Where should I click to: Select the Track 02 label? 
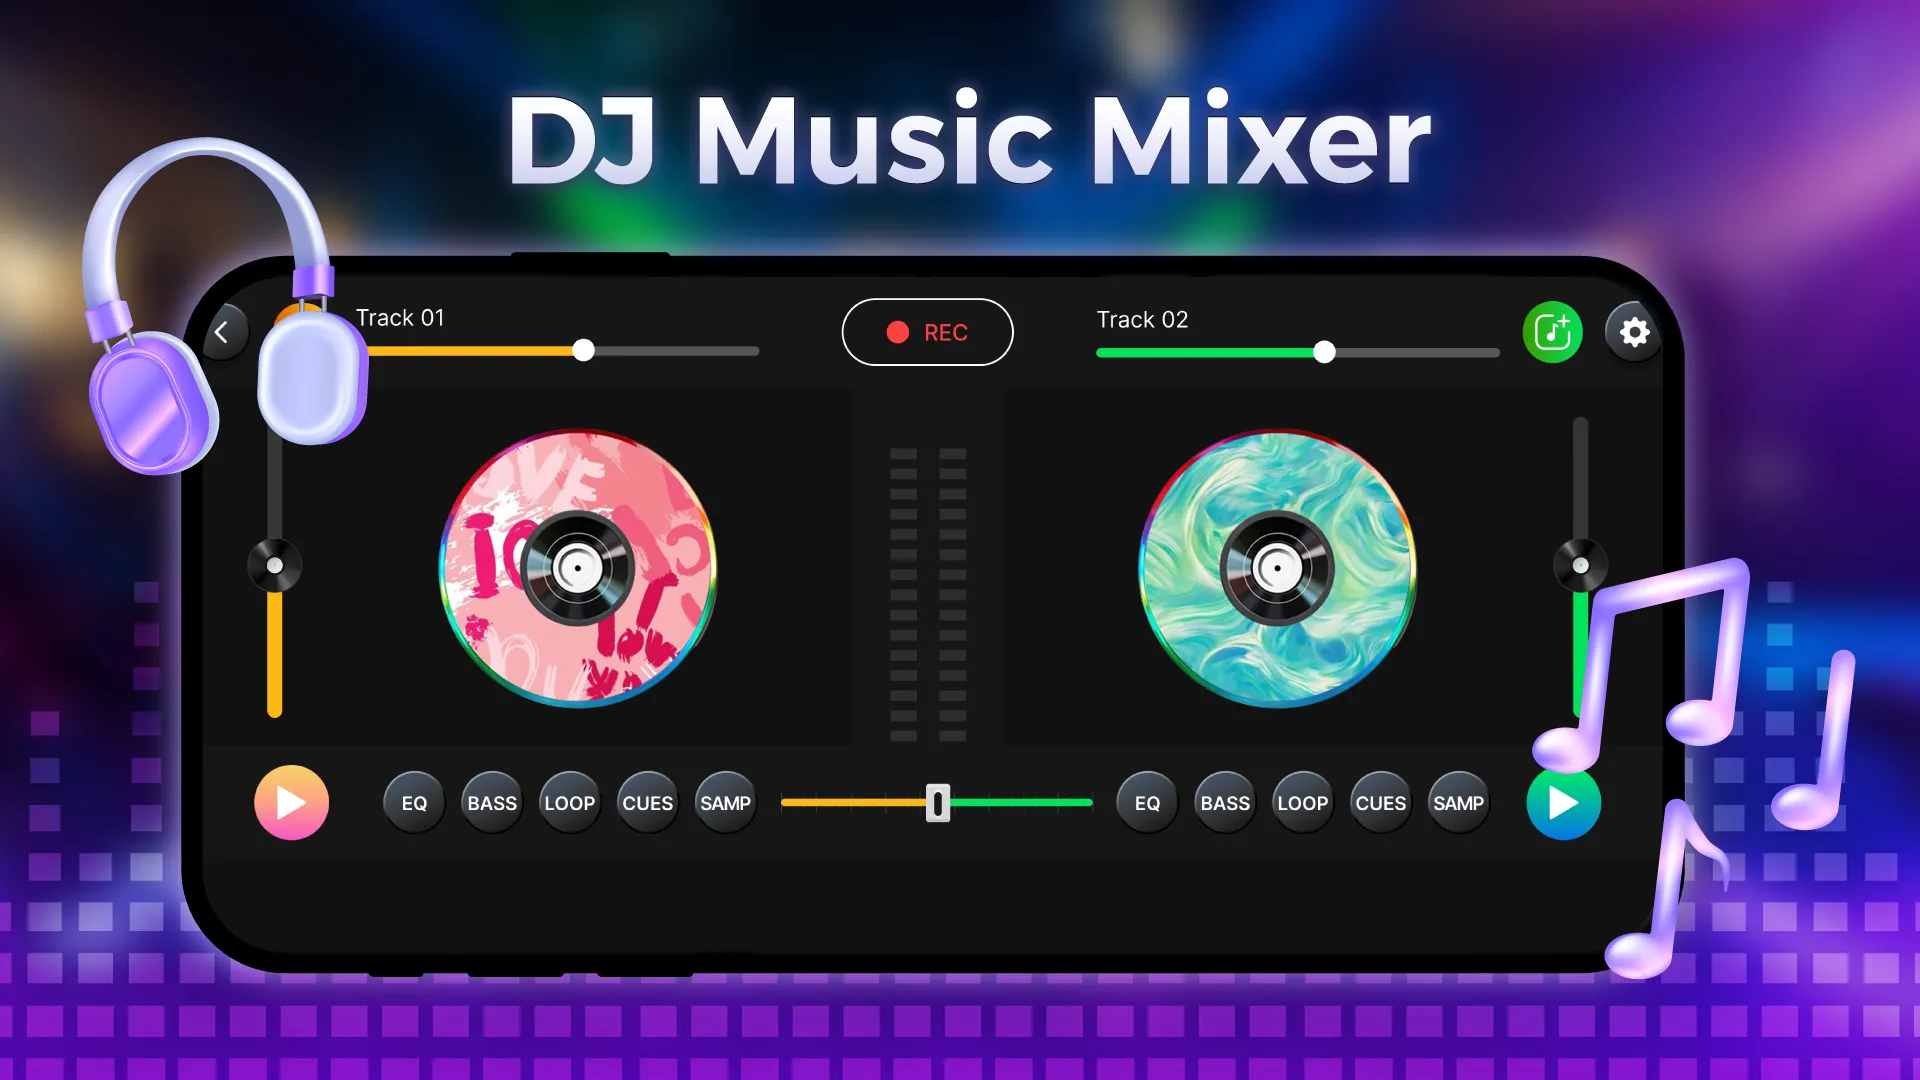click(x=1143, y=320)
